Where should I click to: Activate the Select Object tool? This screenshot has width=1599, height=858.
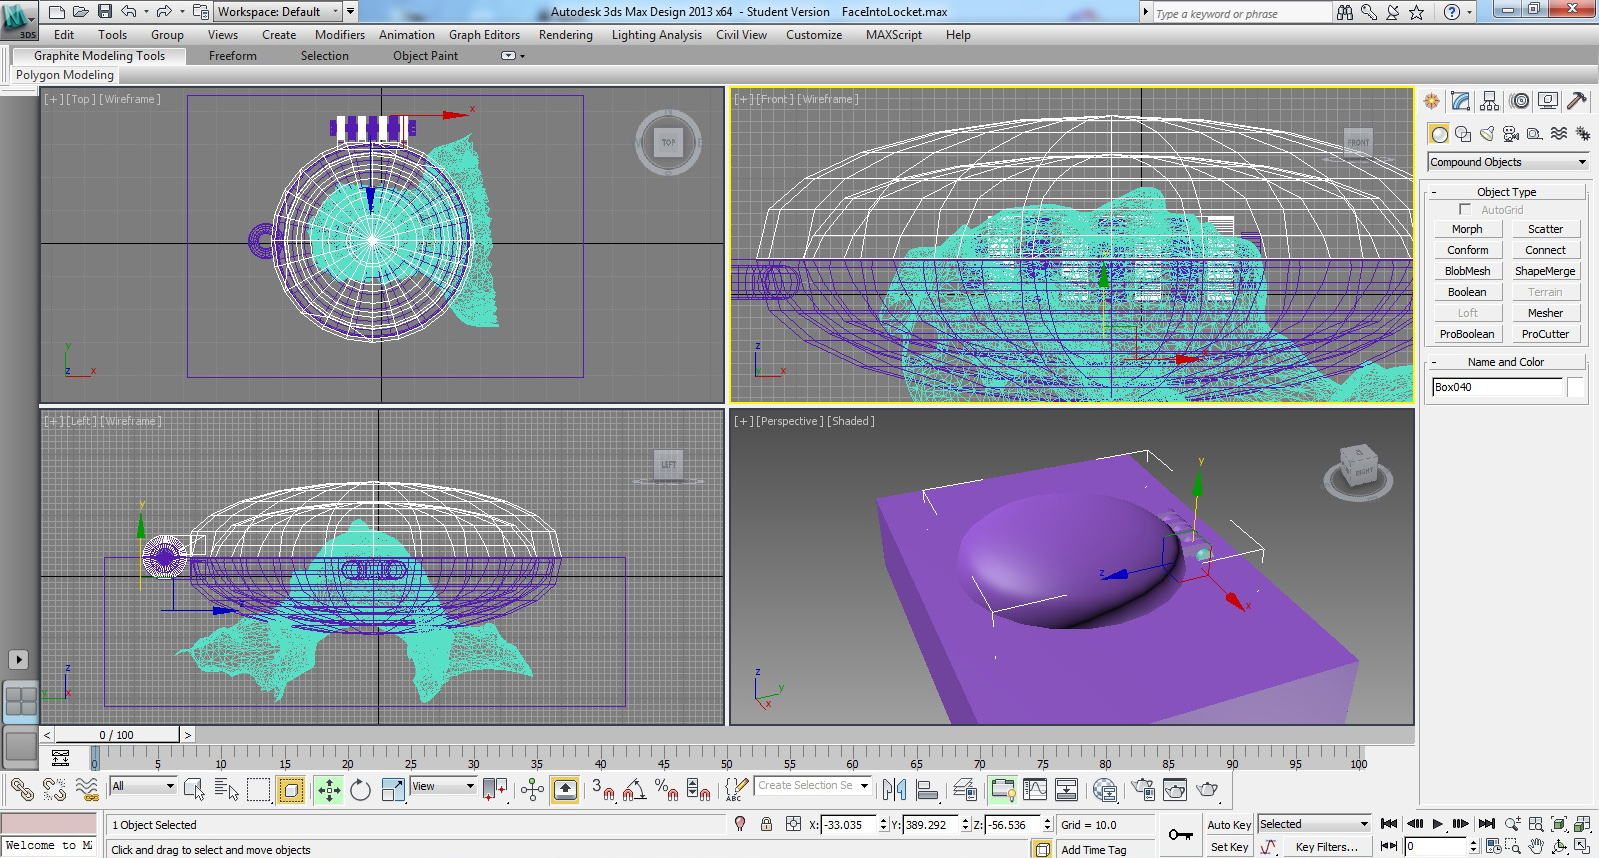point(194,790)
